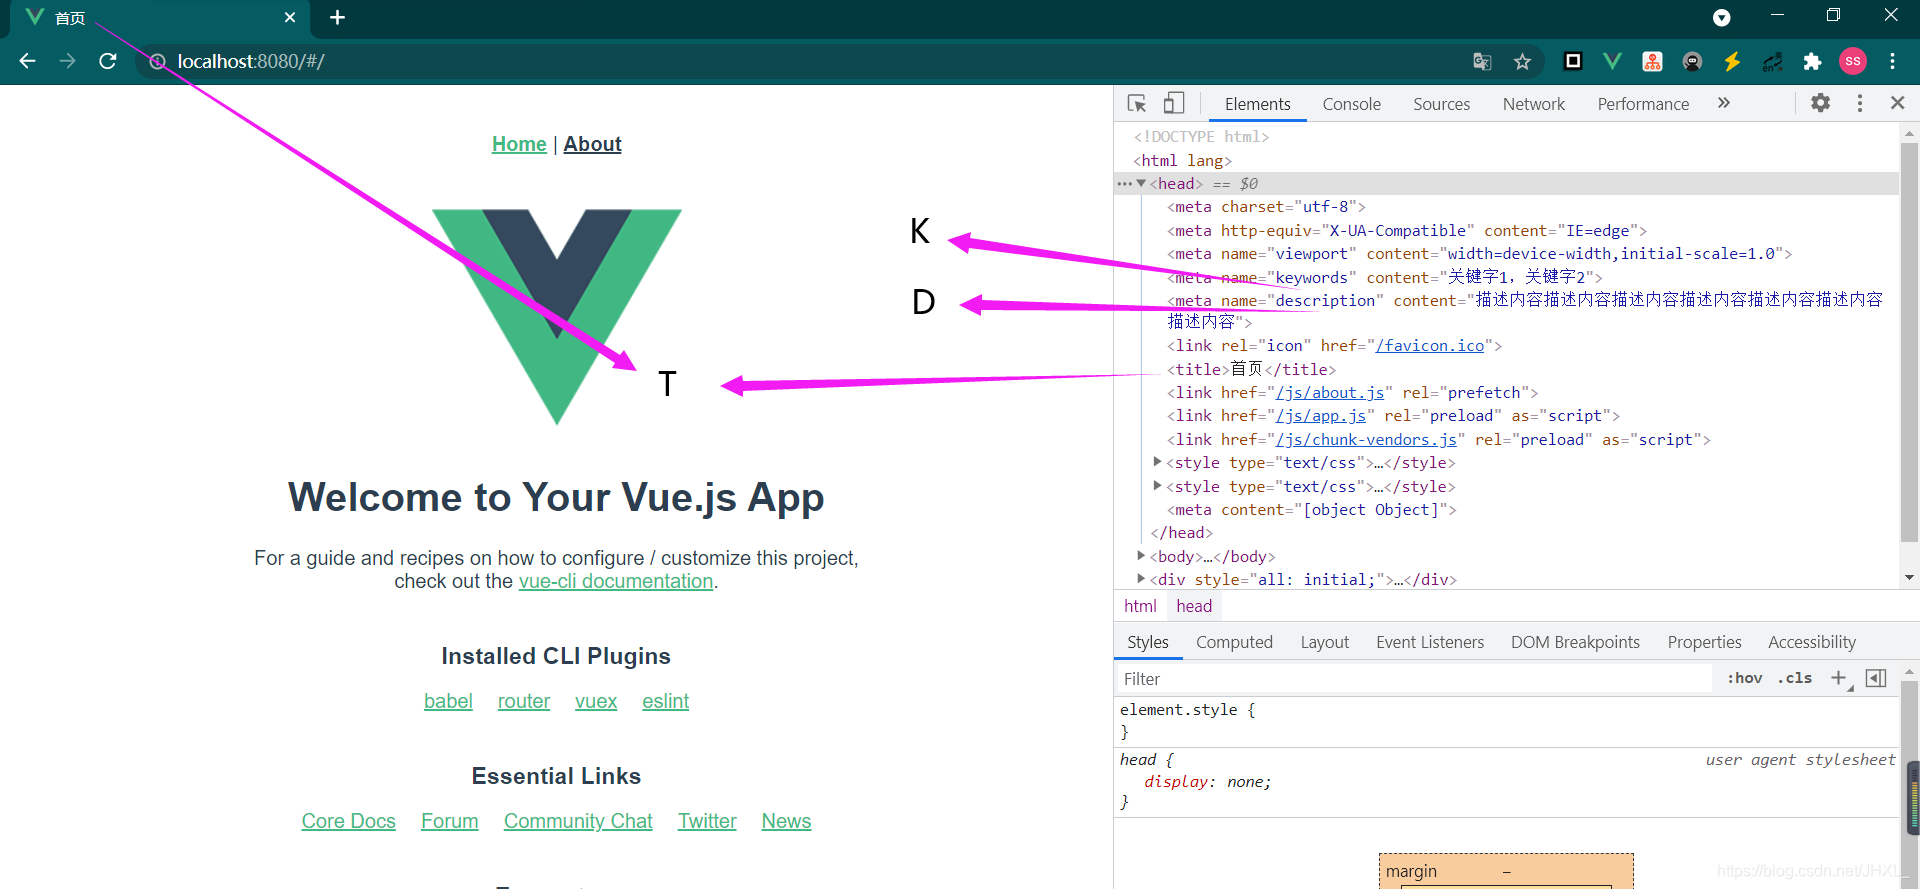The width and height of the screenshot is (1920, 889).
Task: Switch to the Console tab
Action: pos(1351,104)
